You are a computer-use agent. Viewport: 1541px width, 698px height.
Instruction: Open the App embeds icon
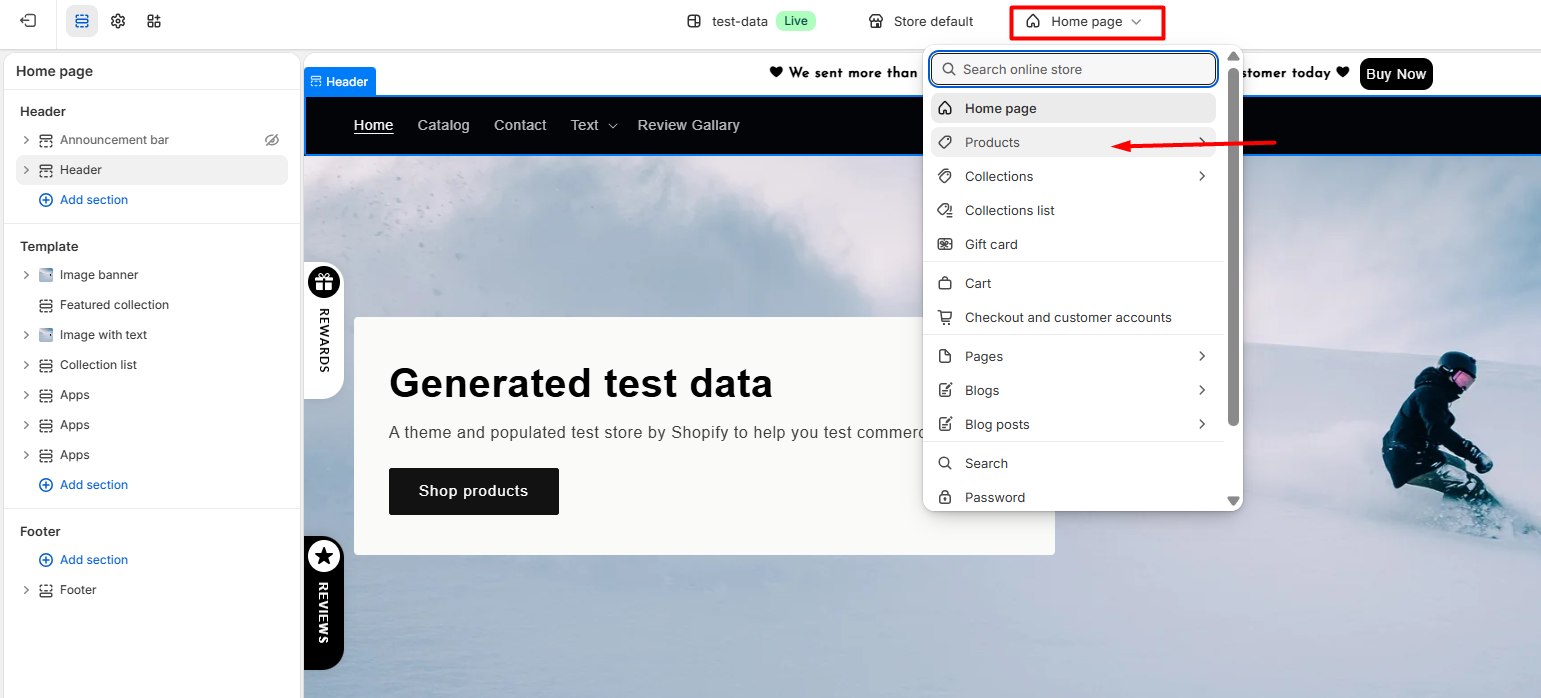pos(153,21)
